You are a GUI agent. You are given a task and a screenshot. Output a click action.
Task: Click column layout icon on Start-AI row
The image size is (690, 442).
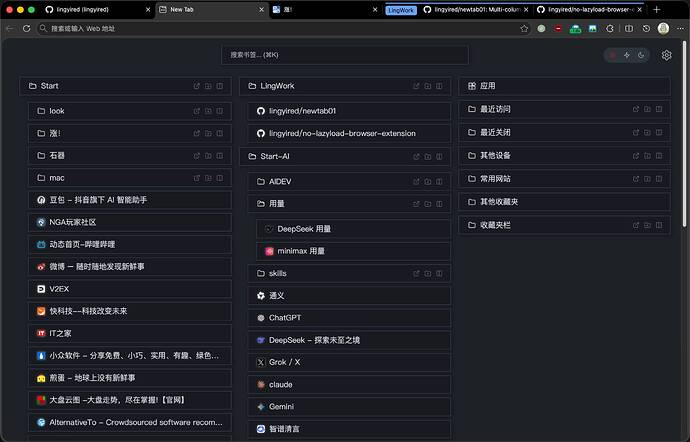439,156
